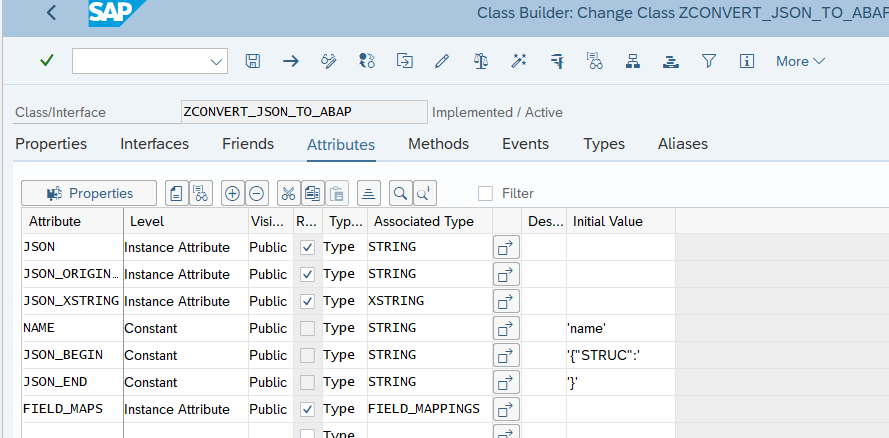Toggle Read-Only checkbox in NAME row
The width and height of the screenshot is (889, 438).
pyautogui.click(x=307, y=328)
